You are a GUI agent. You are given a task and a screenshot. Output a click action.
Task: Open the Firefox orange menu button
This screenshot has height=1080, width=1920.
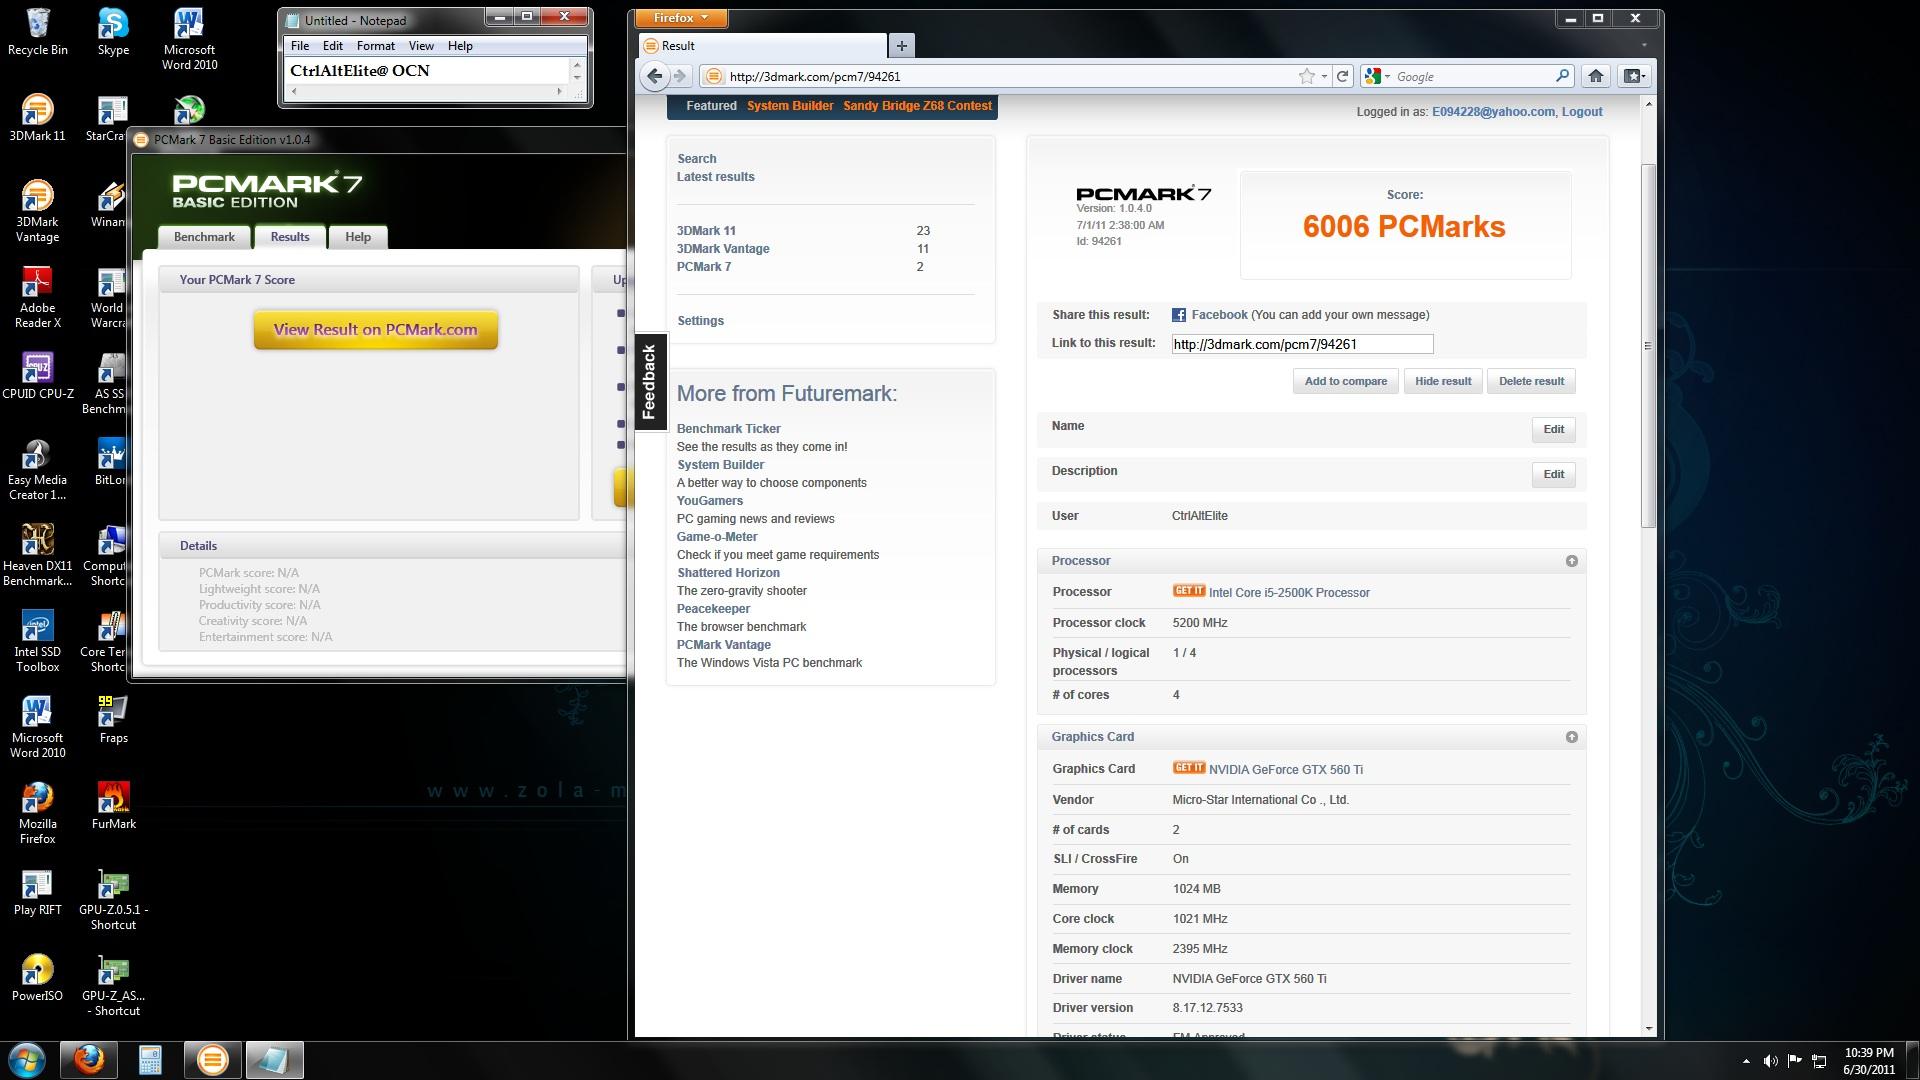680,18
